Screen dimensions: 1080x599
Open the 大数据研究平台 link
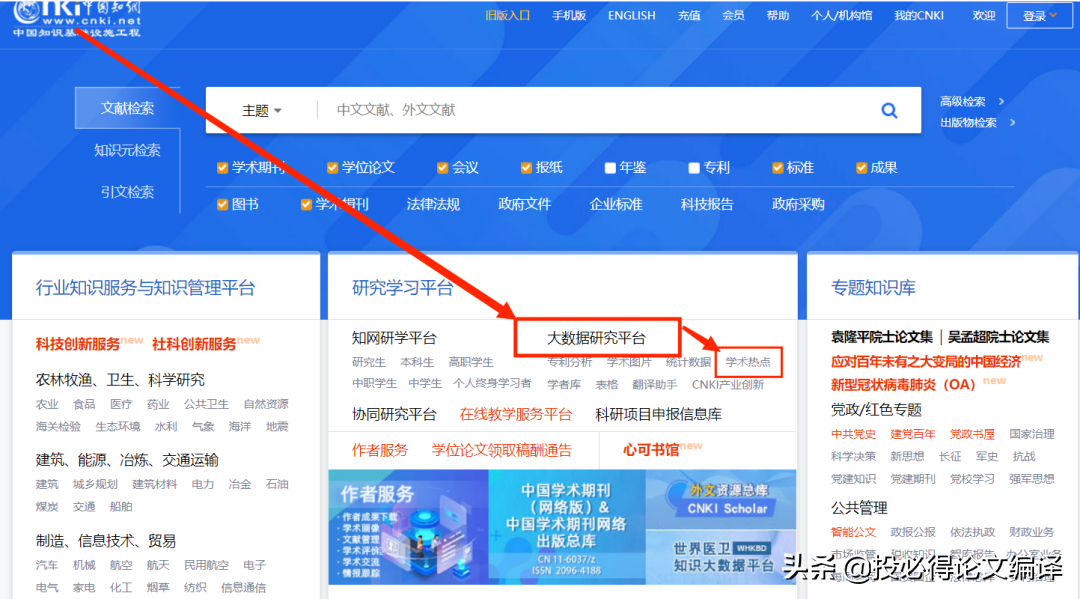click(x=597, y=338)
